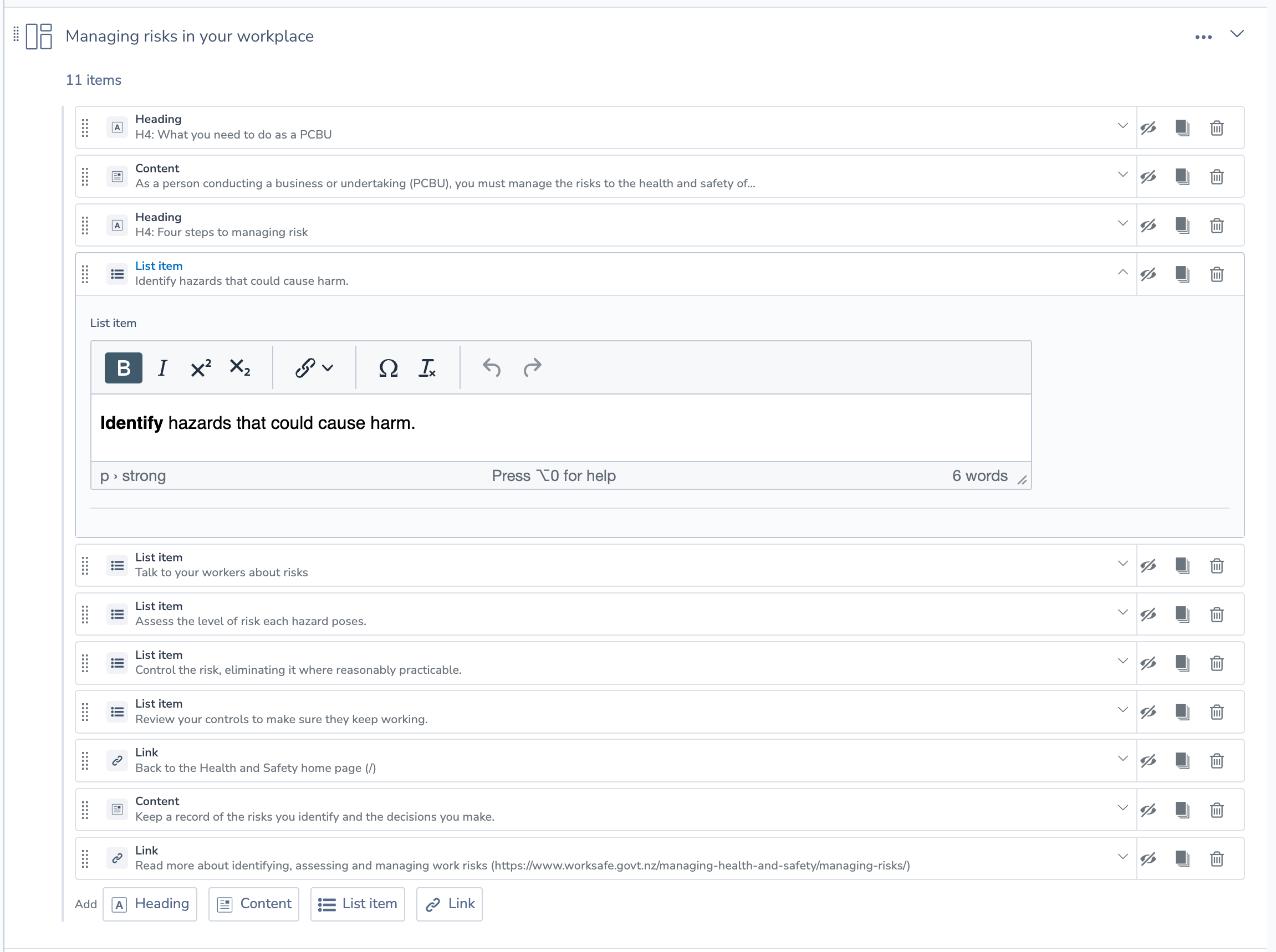This screenshot has height=952, width=1276.
Task: Click the '6 words' counter in the editor
Action: (x=980, y=476)
